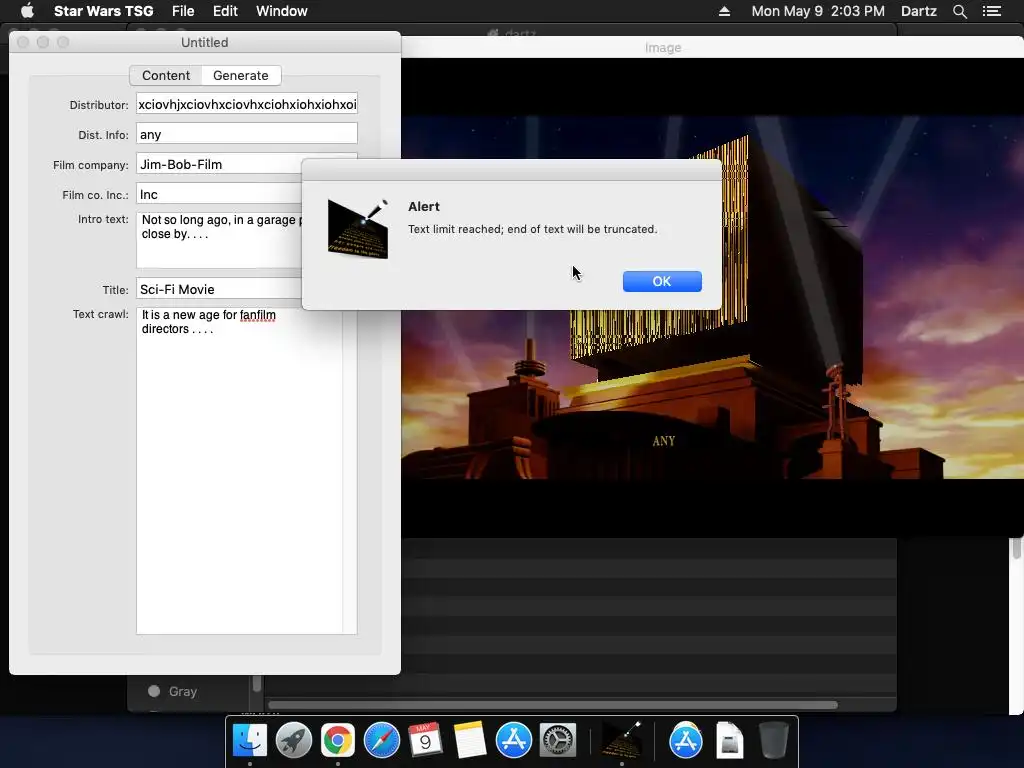Switch to the Content tab
Image resolution: width=1024 pixels, height=768 pixels.
(x=166, y=76)
